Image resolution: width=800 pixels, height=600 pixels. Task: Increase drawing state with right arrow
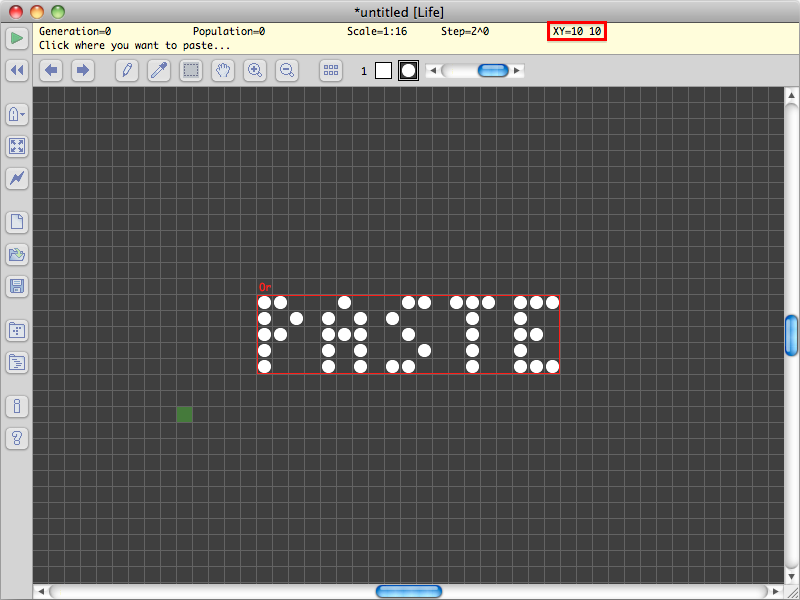(517, 70)
